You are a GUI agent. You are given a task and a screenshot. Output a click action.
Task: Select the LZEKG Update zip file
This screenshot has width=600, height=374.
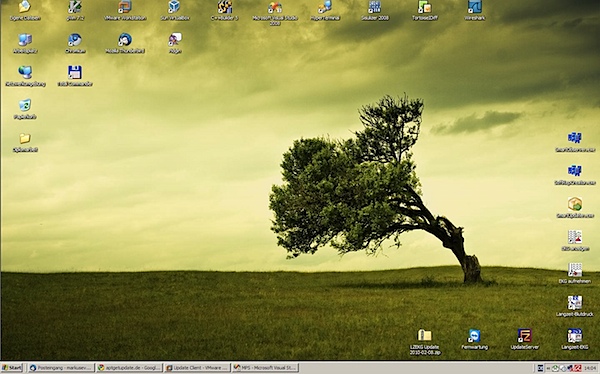[424, 342]
